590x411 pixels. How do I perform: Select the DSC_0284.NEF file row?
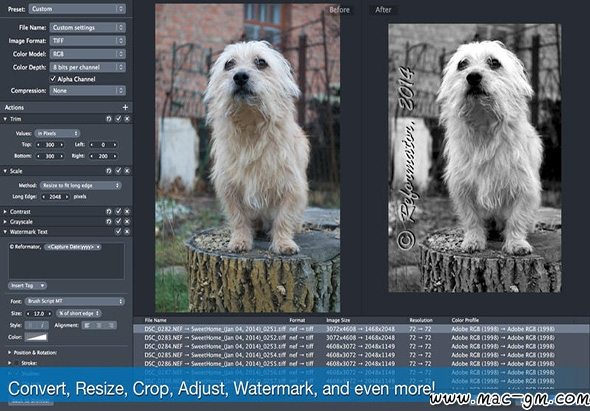pyautogui.click(x=361, y=346)
